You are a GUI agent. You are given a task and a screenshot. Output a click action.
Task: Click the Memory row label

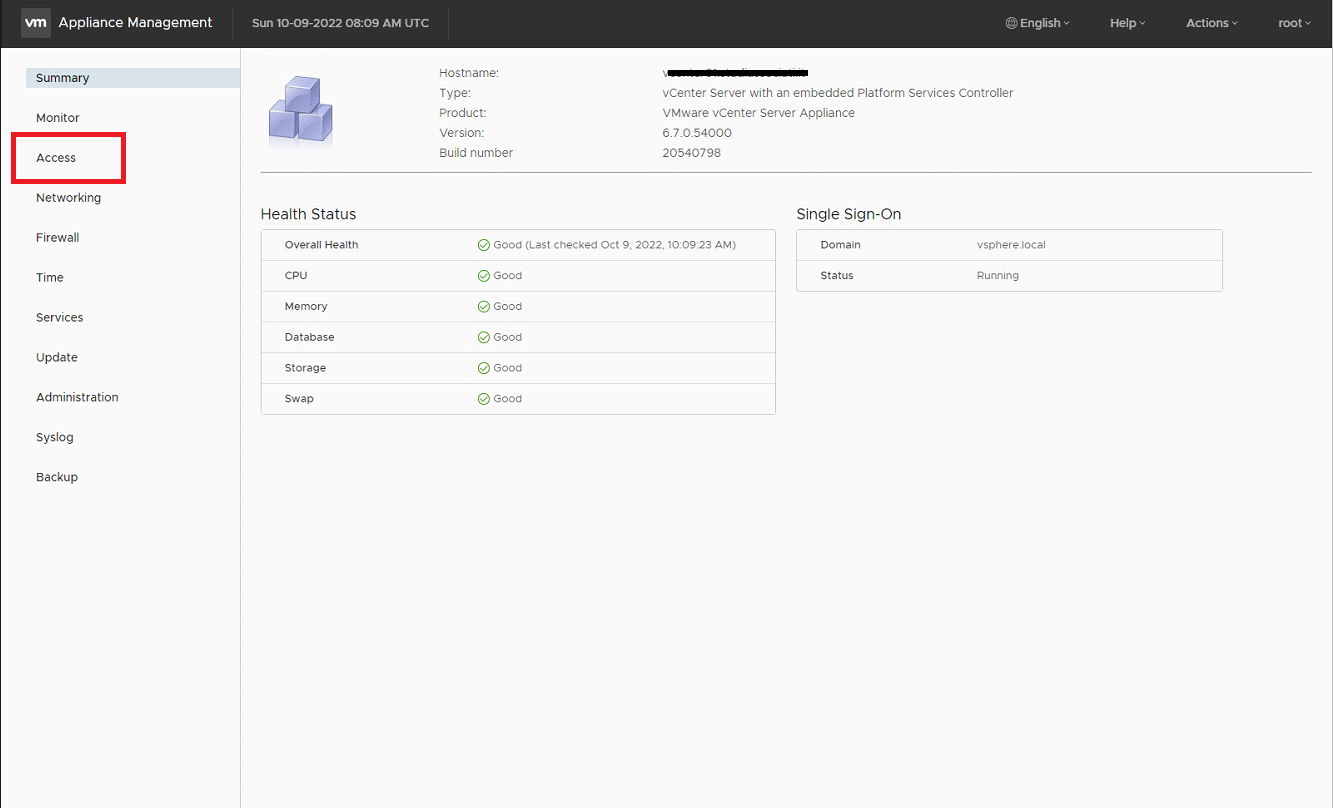[x=306, y=307]
